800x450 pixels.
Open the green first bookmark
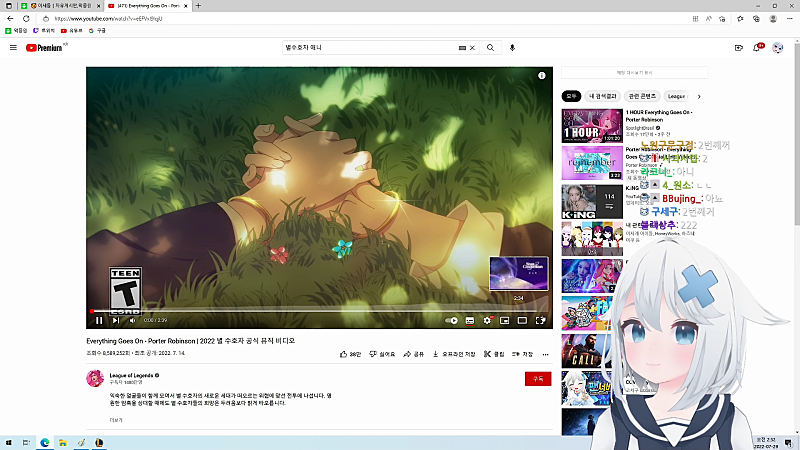point(16,31)
